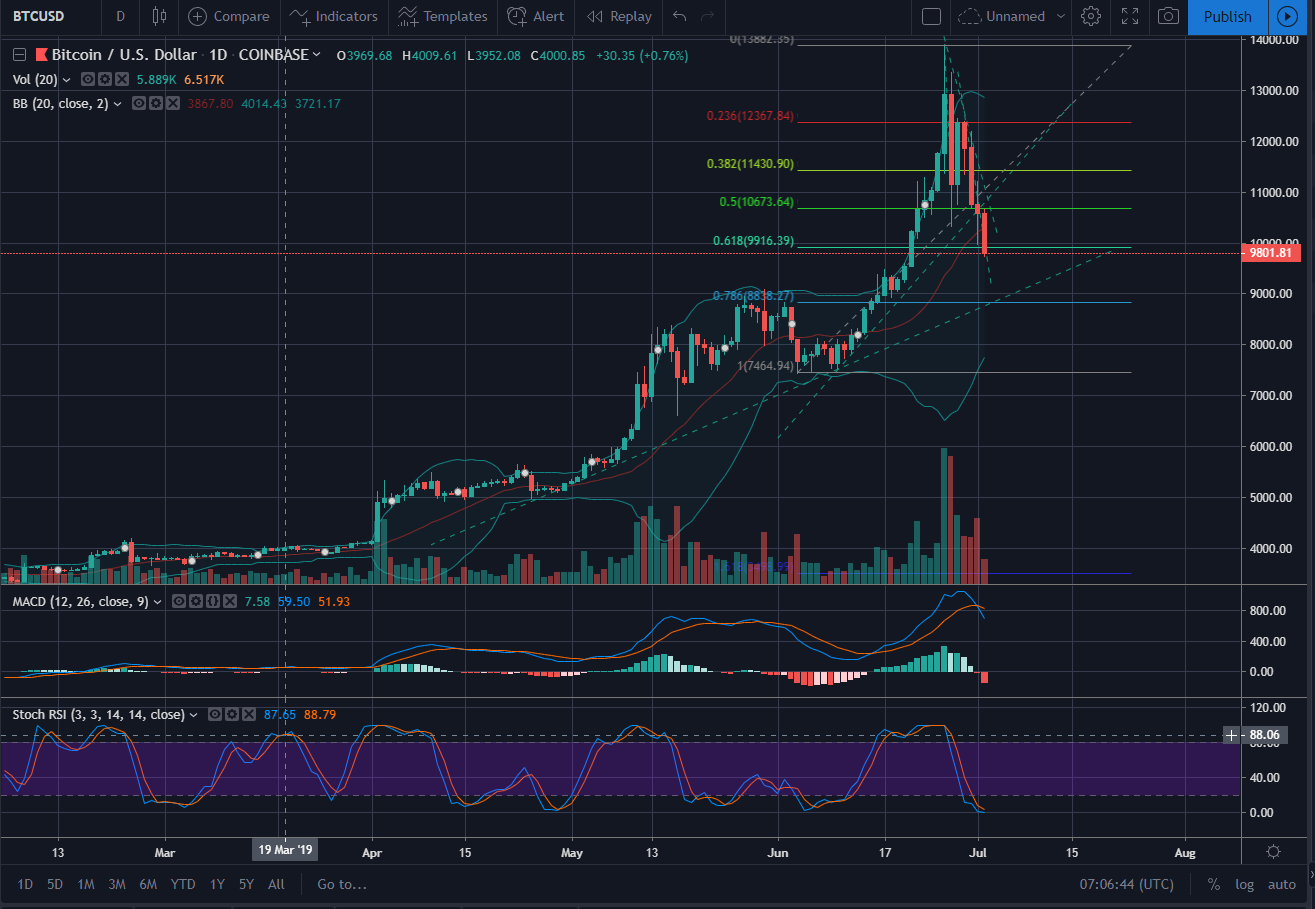This screenshot has width=1315, height=909.
Task: Remove the MACD indicator
Action: (229, 601)
